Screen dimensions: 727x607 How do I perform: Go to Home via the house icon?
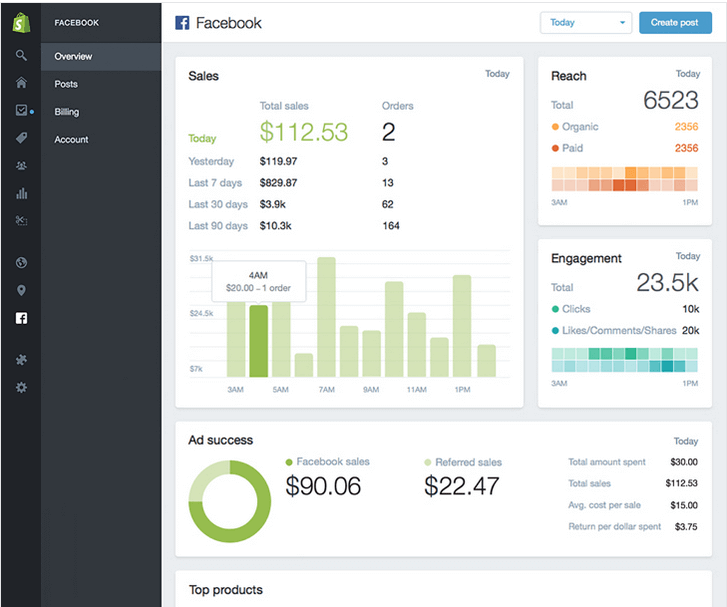21,83
